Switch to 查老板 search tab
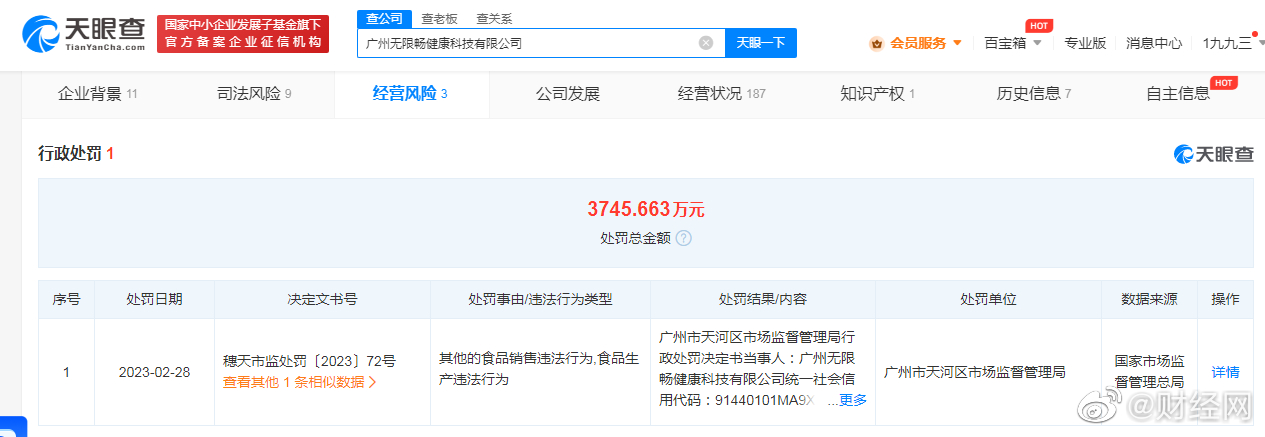1265x437 pixels. point(438,18)
